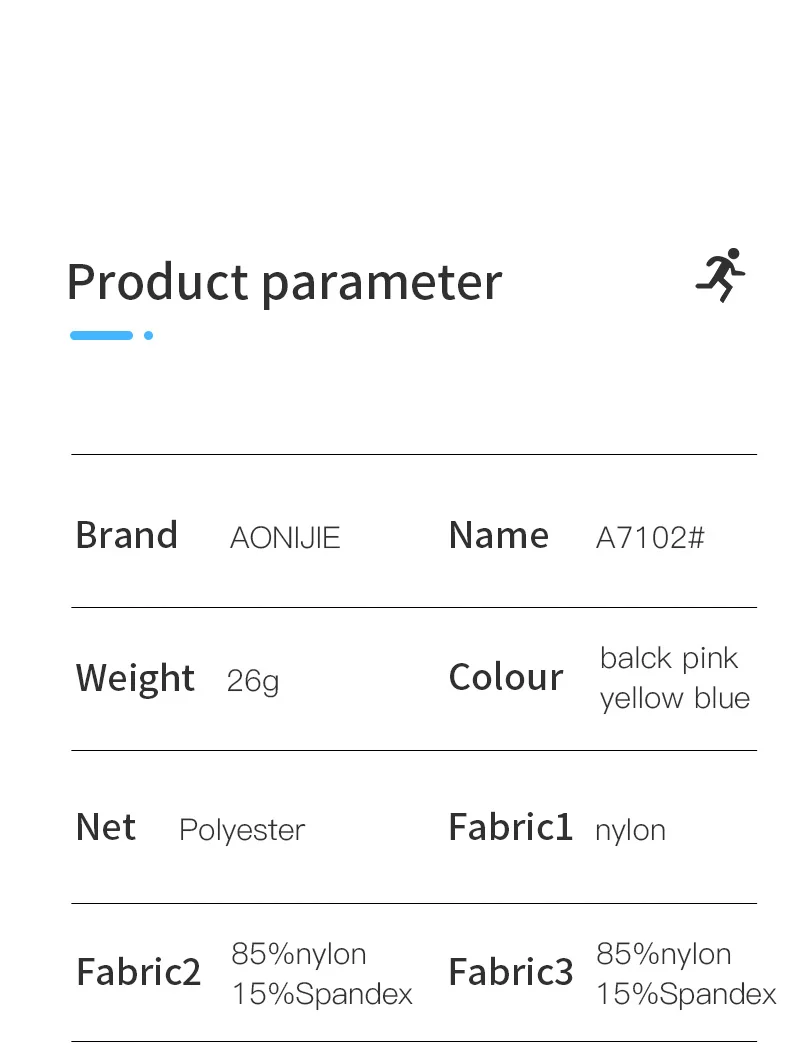Viewport: 790px width, 1055px height.
Task: Select the Fabric1 label
Action: coord(510,828)
